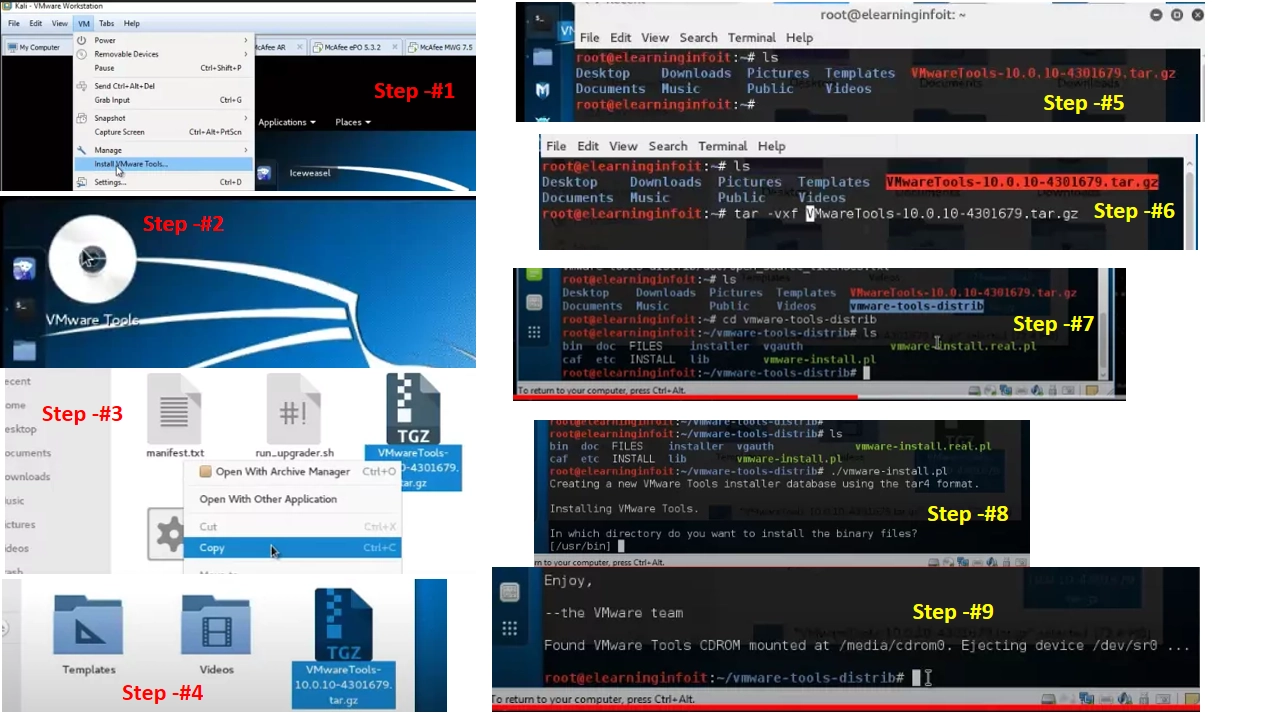Click the show-applications grid icon beside cd vmware-tools-distrib
The width and height of the screenshot is (1280, 720).
click(x=534, y=332)
